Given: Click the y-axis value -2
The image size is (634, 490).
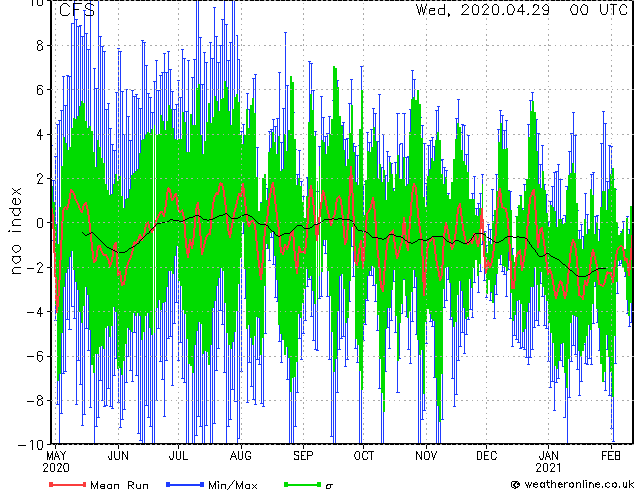Looking at the screenshot, I should tap(35, 267).
